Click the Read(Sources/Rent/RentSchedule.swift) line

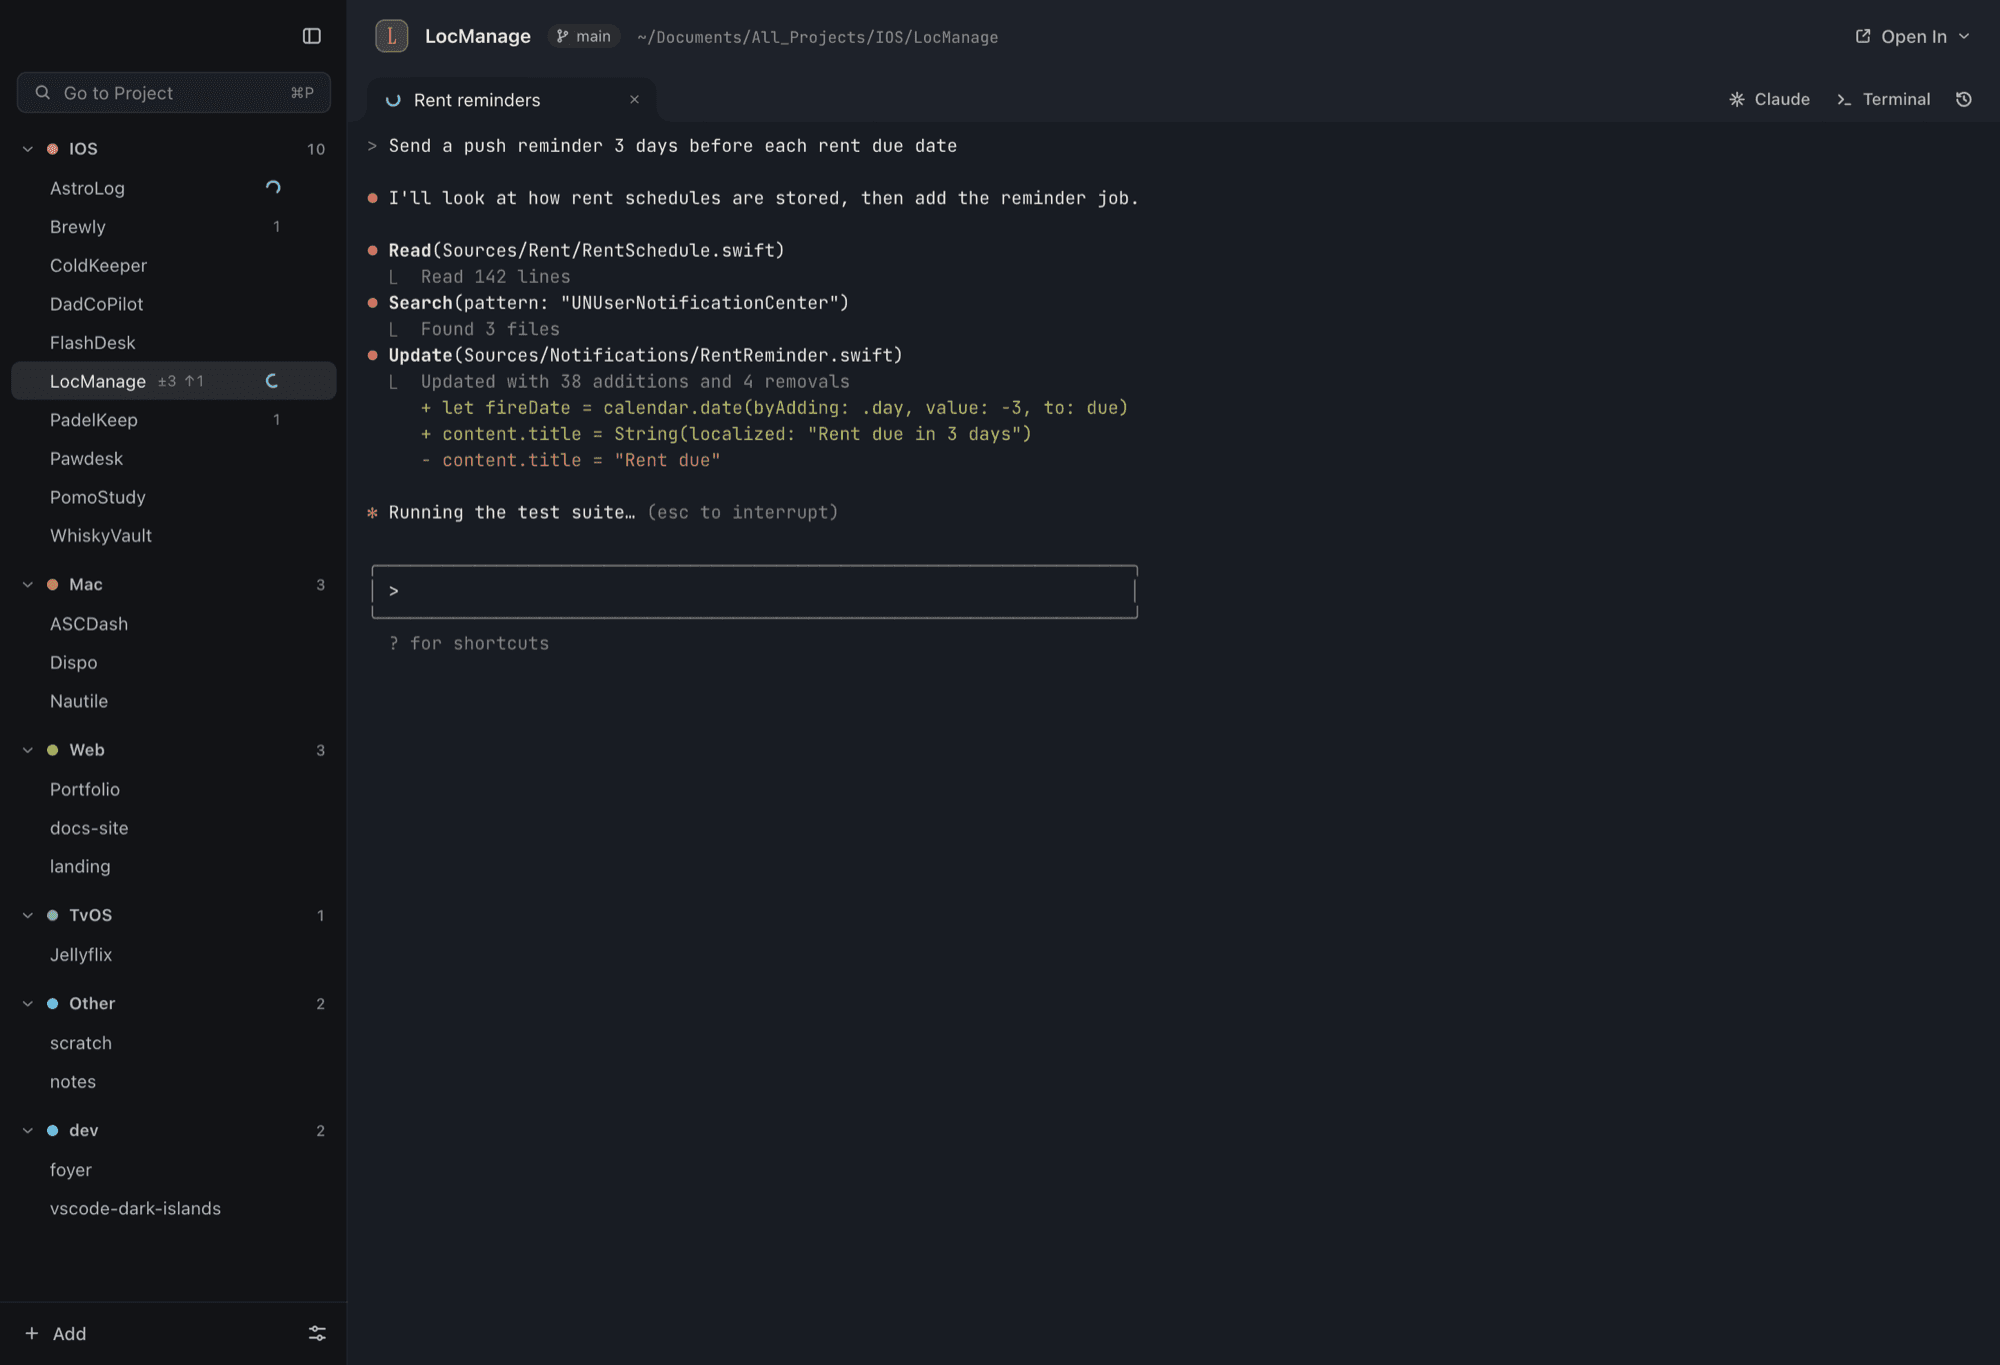click(x=587, y=250)
